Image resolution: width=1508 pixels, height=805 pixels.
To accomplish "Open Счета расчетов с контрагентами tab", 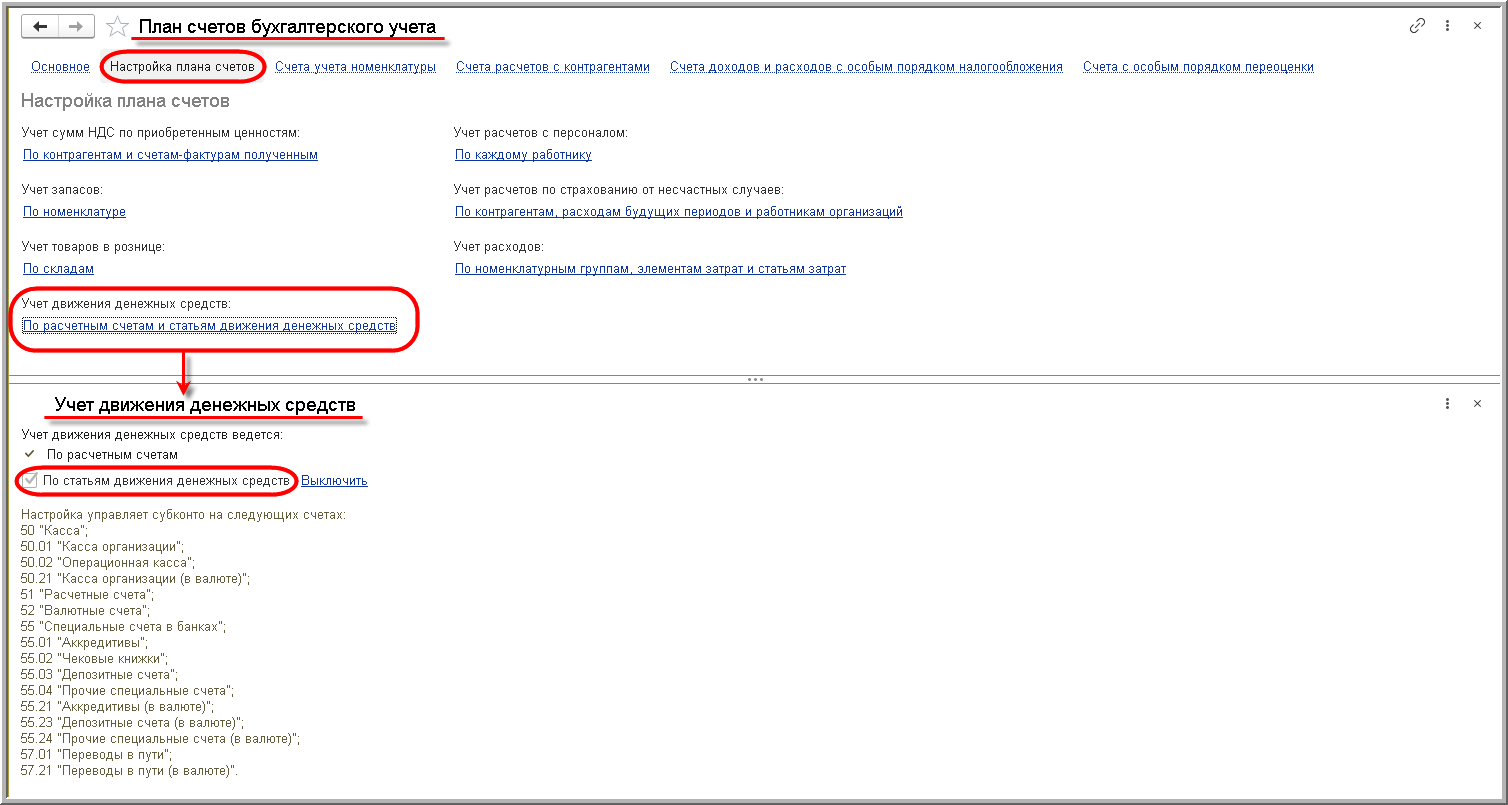I will (x=553, y=67).
